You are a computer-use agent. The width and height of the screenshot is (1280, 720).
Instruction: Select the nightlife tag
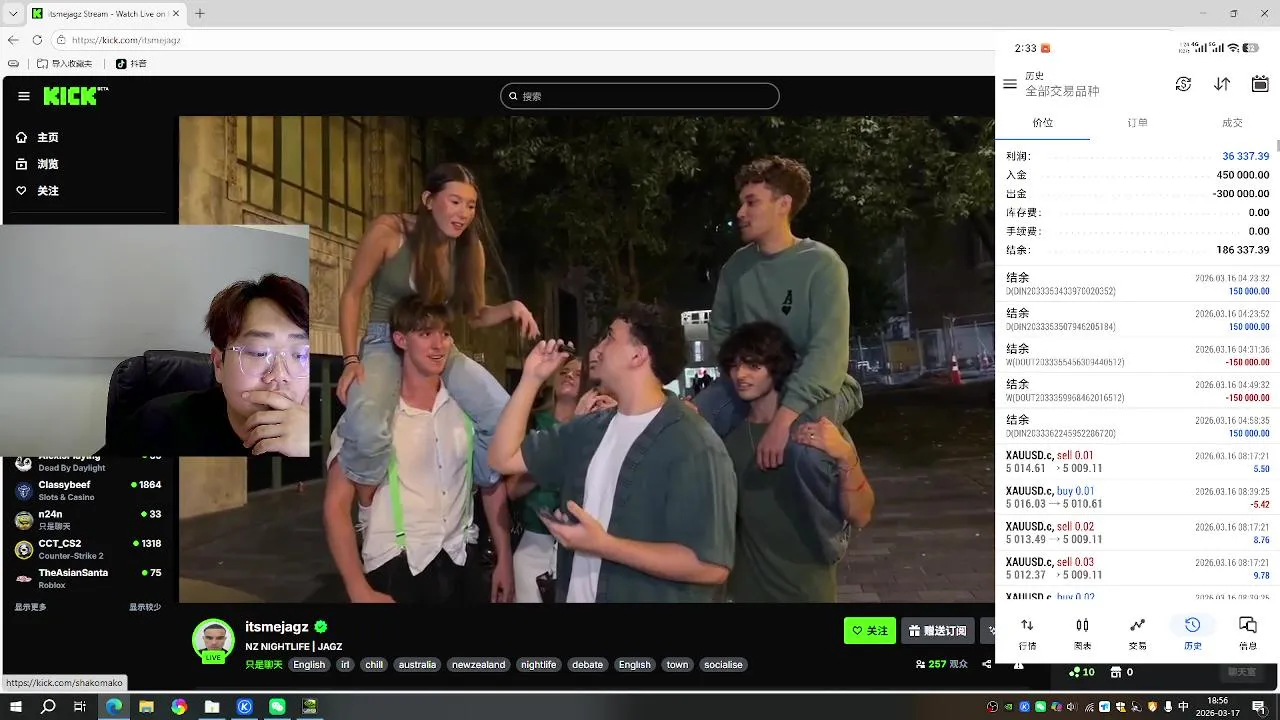[538, 664]
